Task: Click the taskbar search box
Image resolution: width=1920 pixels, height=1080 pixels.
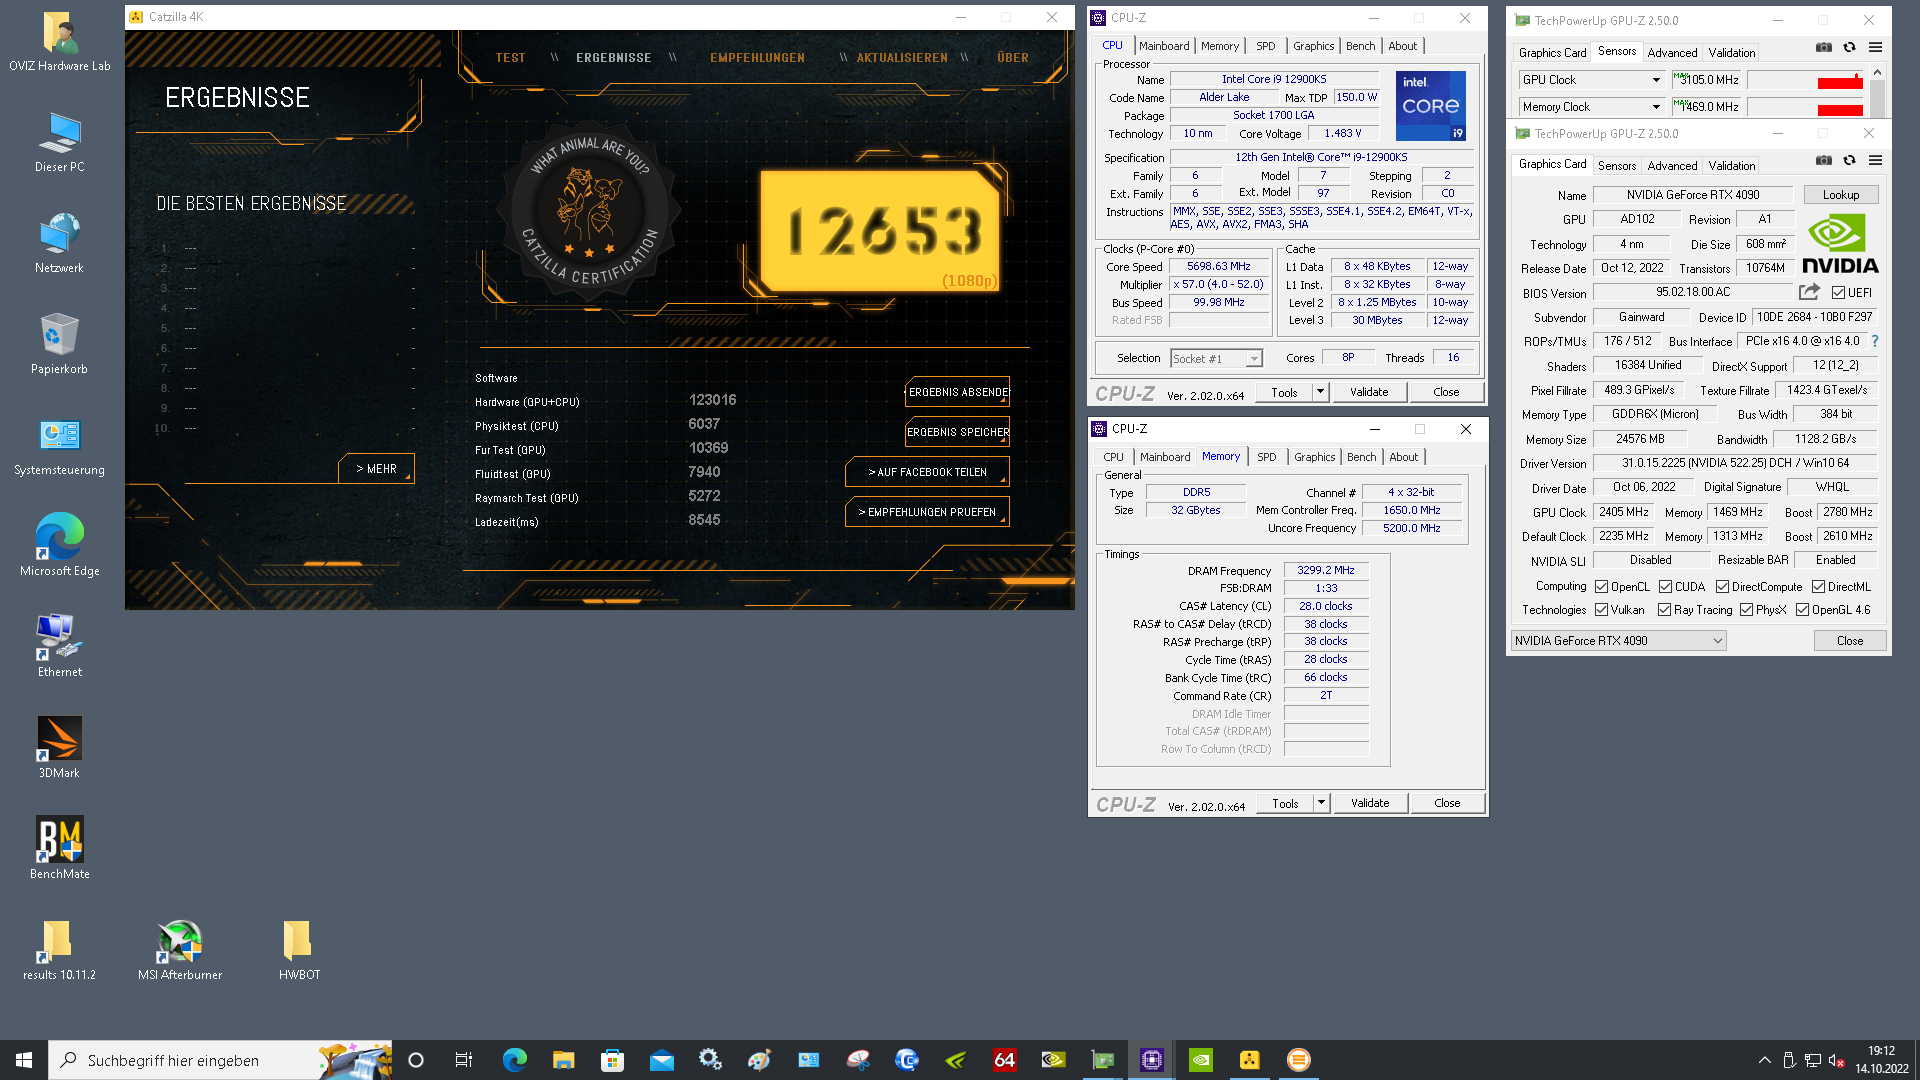Action: coord(220,1060)
